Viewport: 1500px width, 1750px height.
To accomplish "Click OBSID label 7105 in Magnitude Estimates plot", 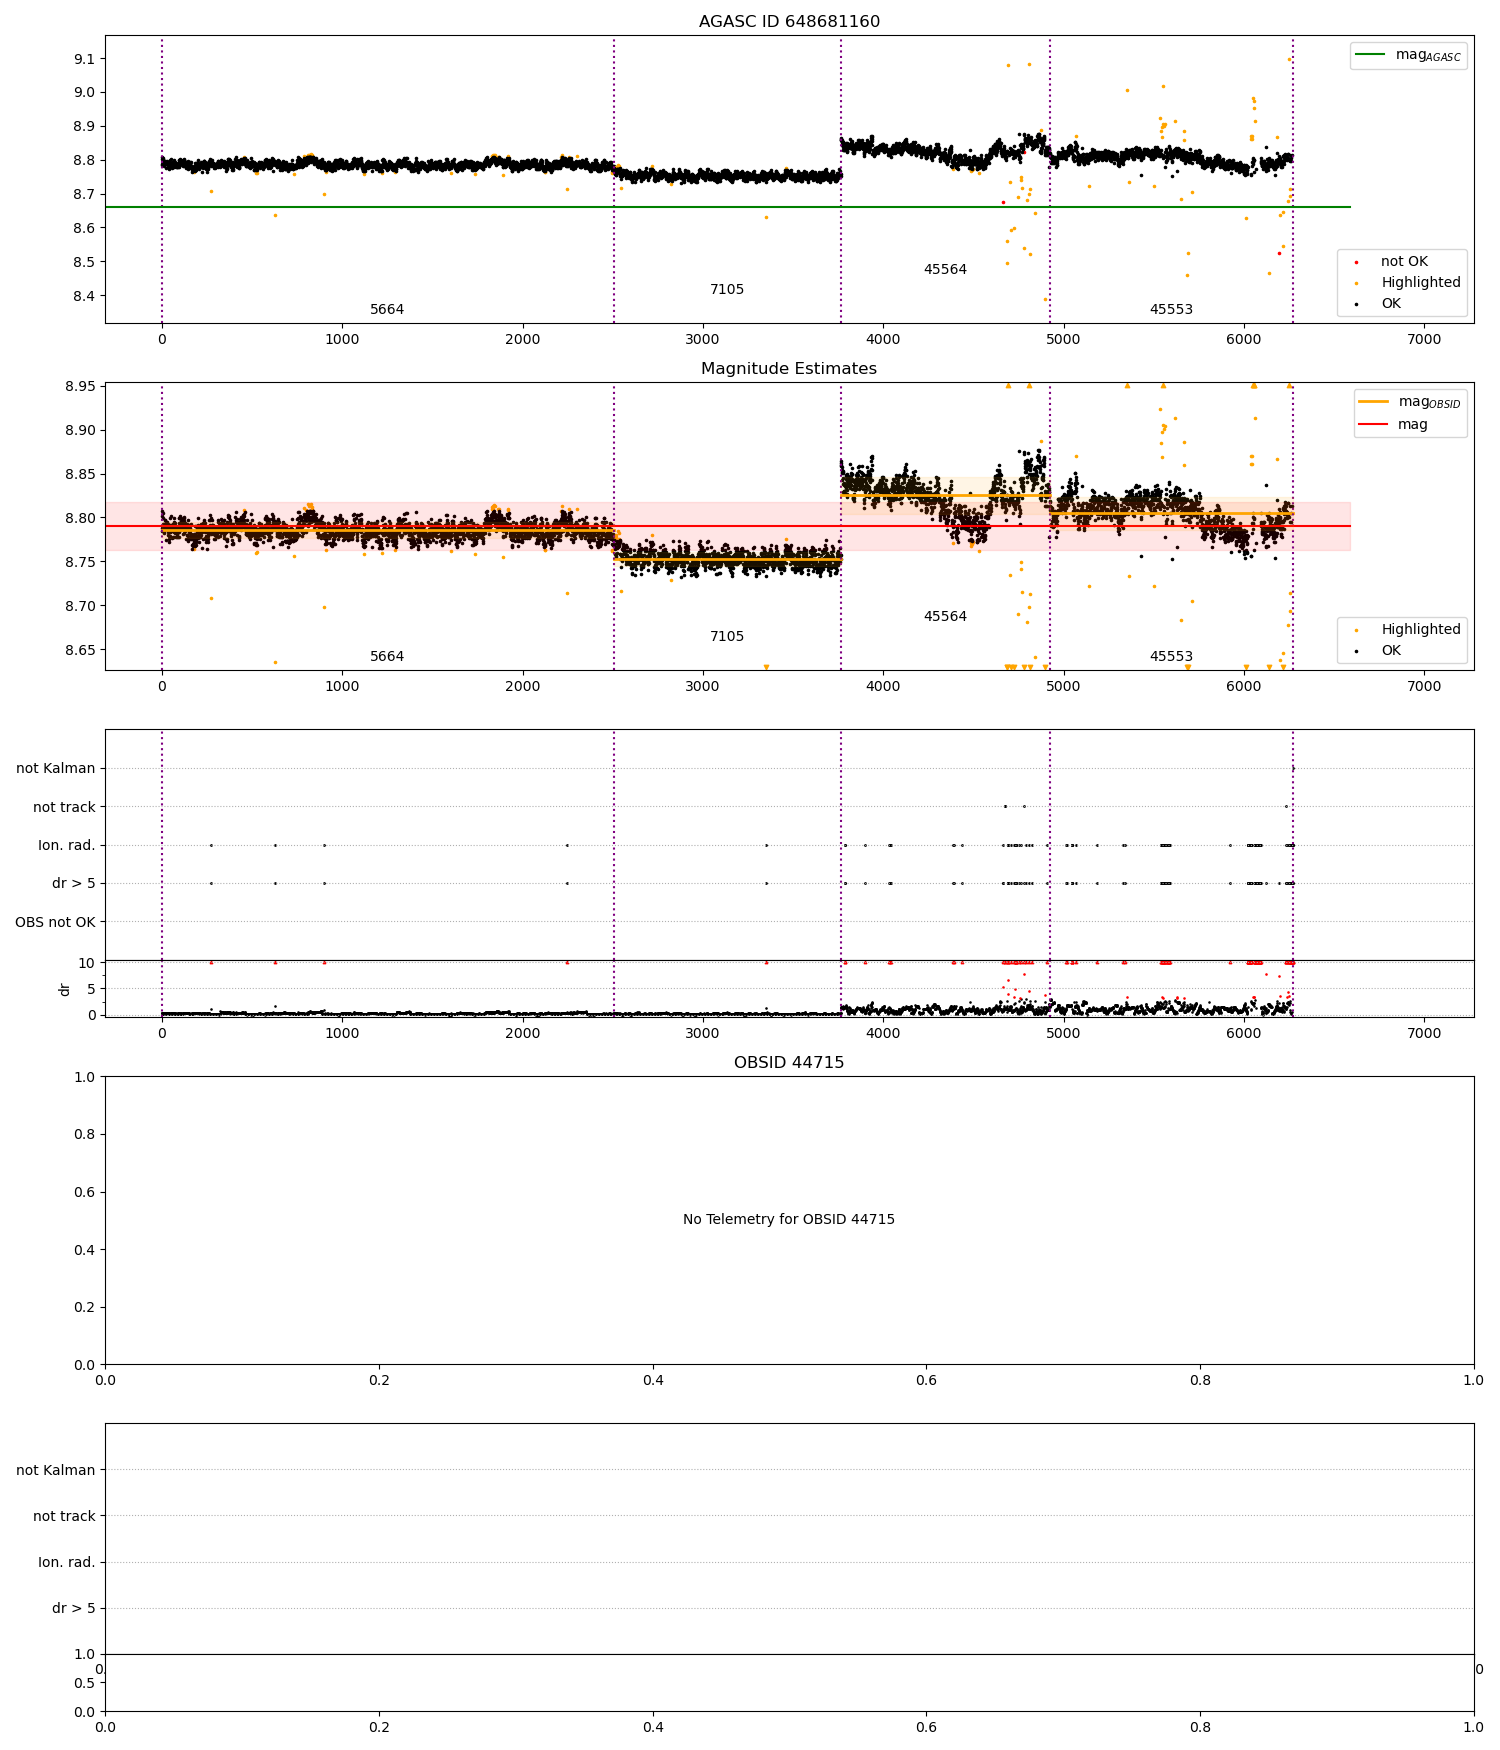I will pos(727,637).
